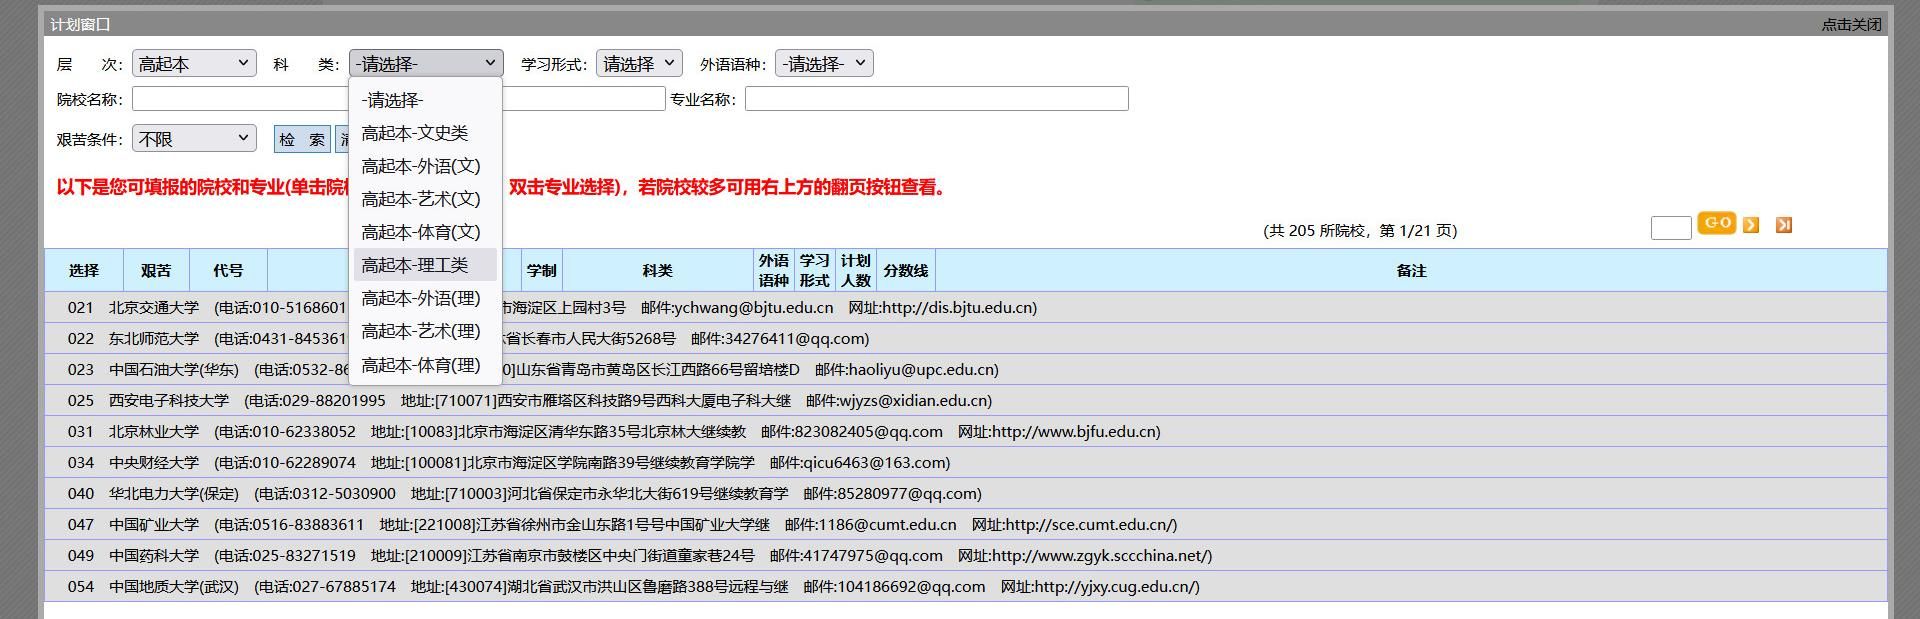The height and width of the screenshot is (619, 1920).
Task: Click the 专业名称 text field
Action: tap(936, 99)
